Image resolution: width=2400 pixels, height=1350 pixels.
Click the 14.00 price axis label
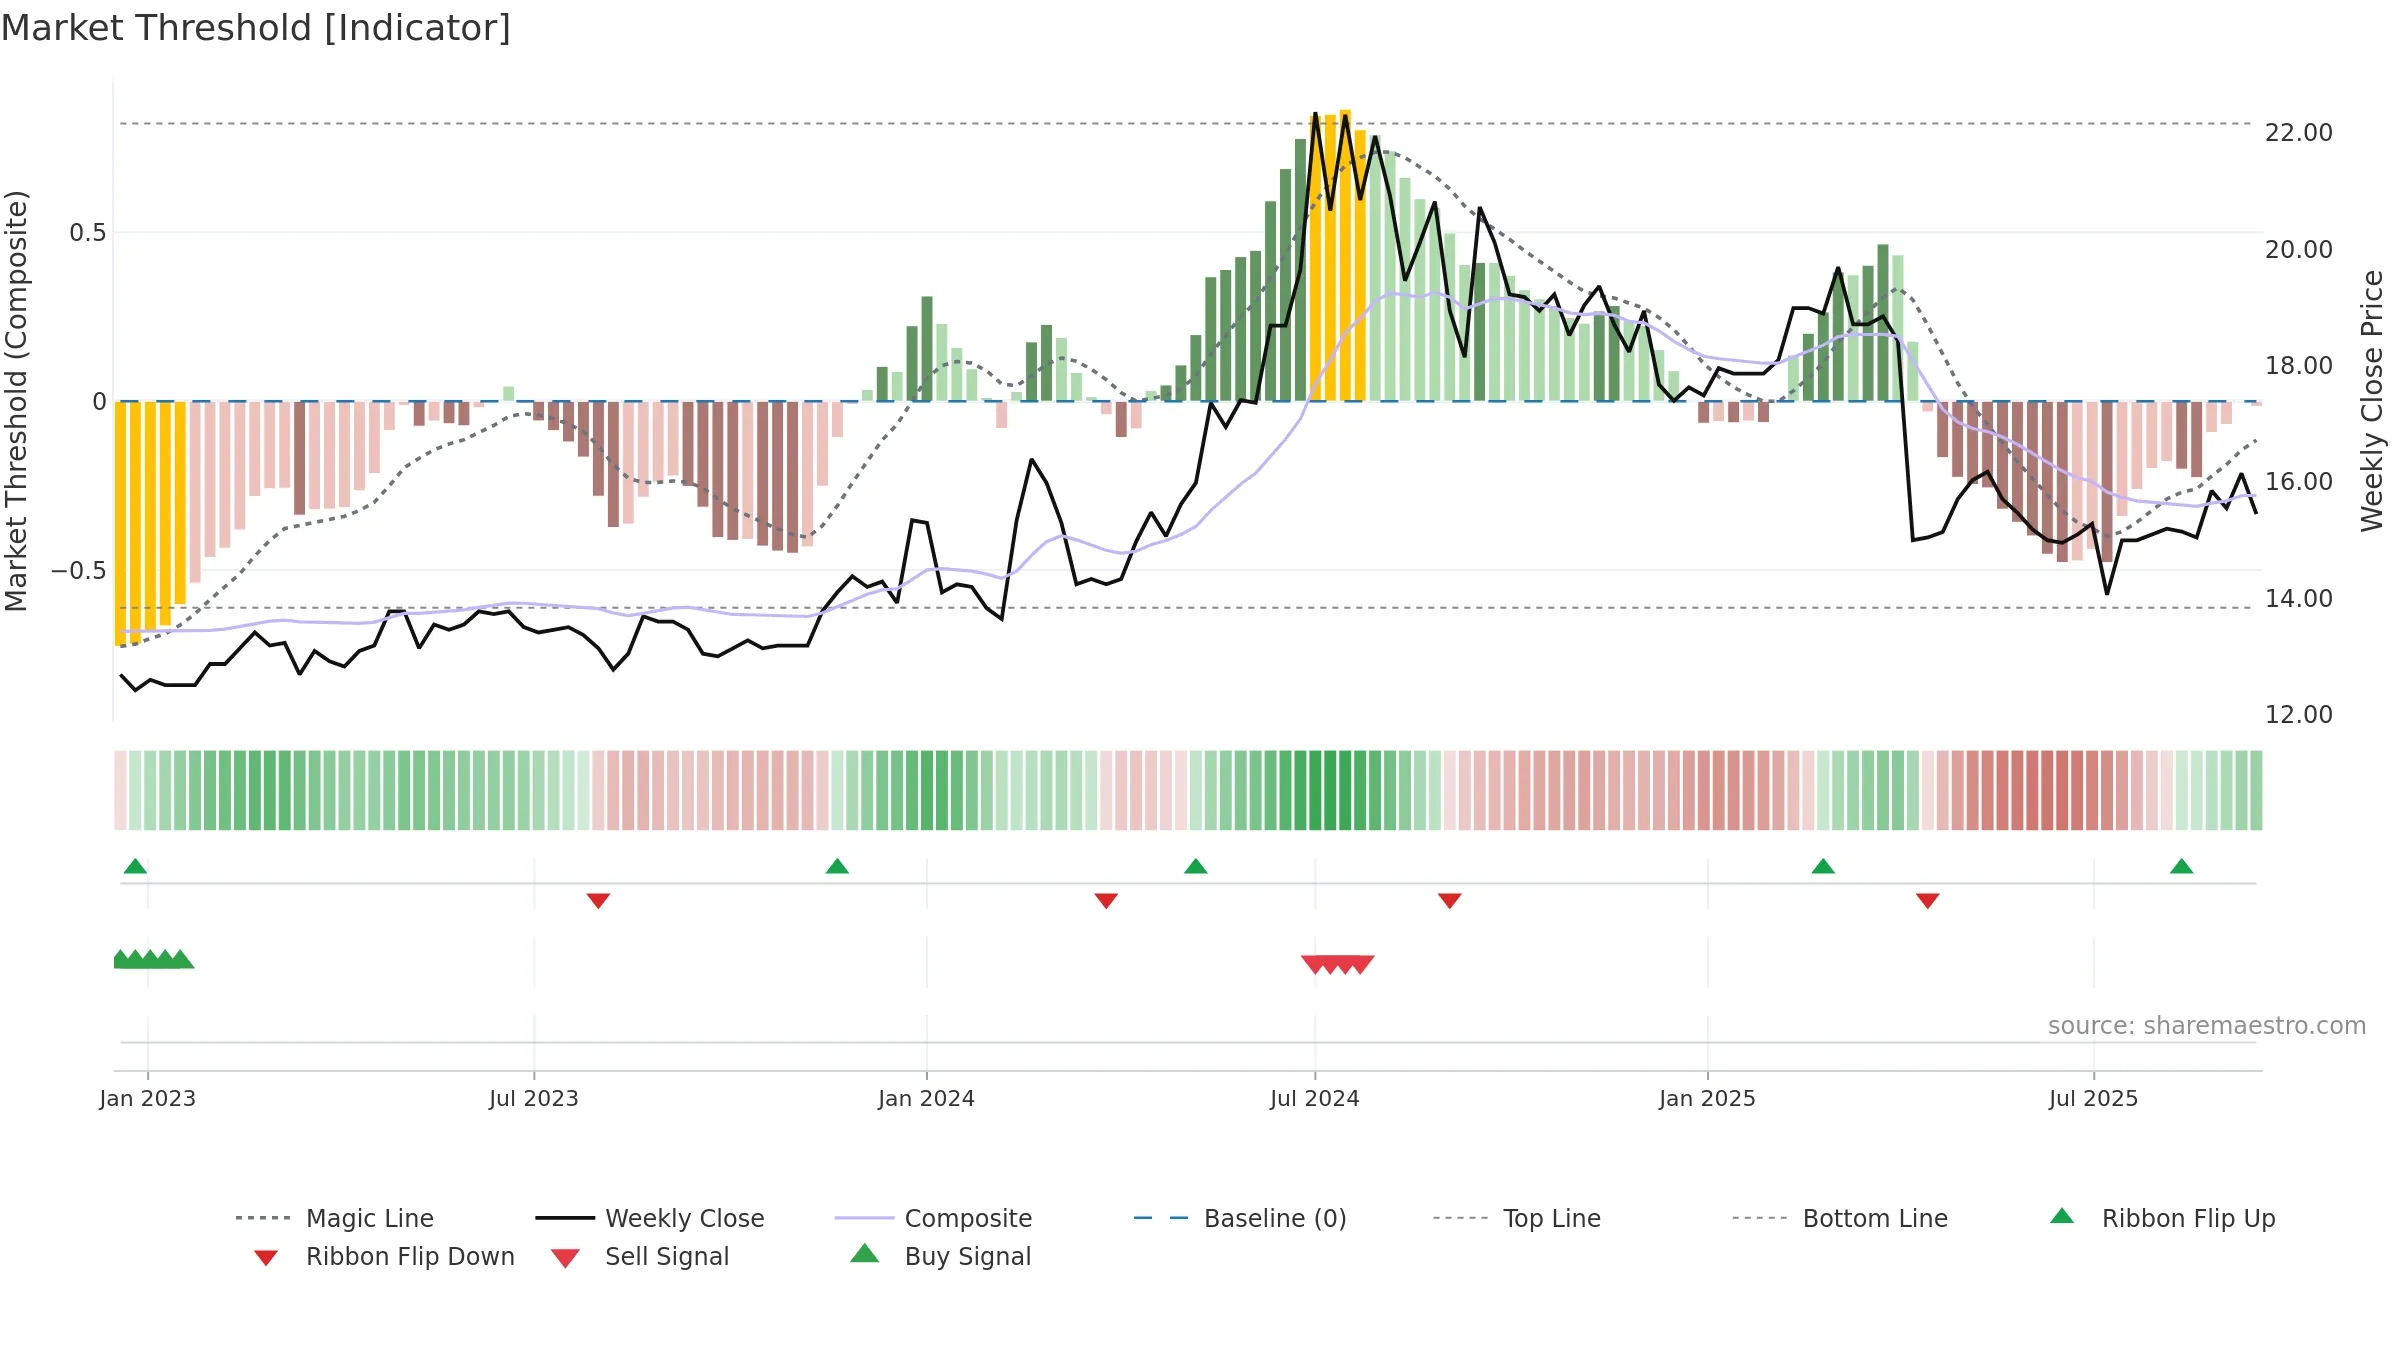tap(2299, 598)
